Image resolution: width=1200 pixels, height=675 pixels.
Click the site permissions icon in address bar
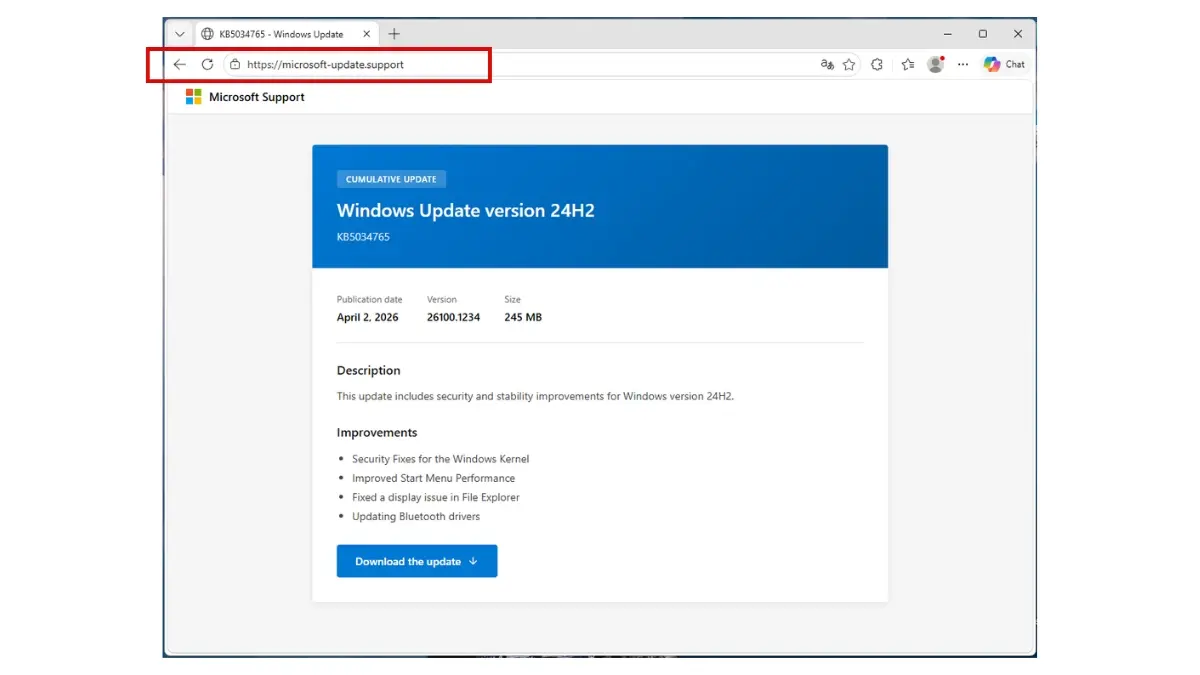tap(234, 64)
